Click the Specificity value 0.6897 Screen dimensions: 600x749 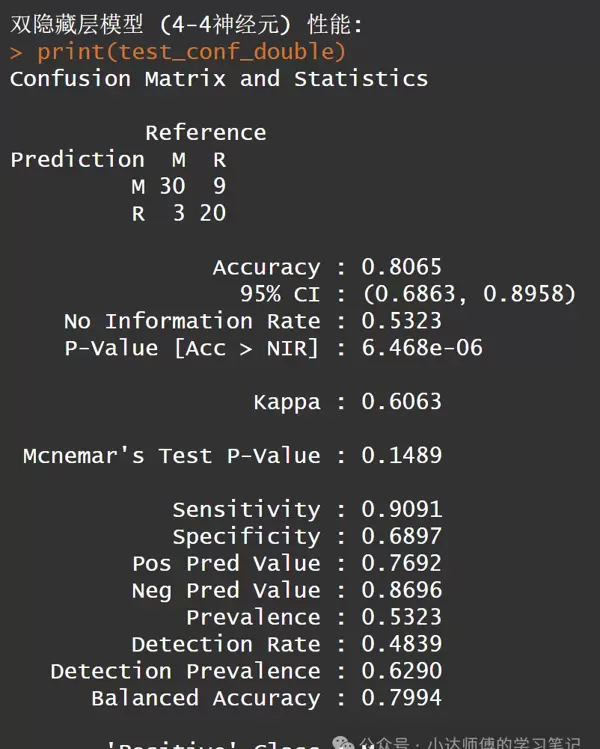pos(401,536)
